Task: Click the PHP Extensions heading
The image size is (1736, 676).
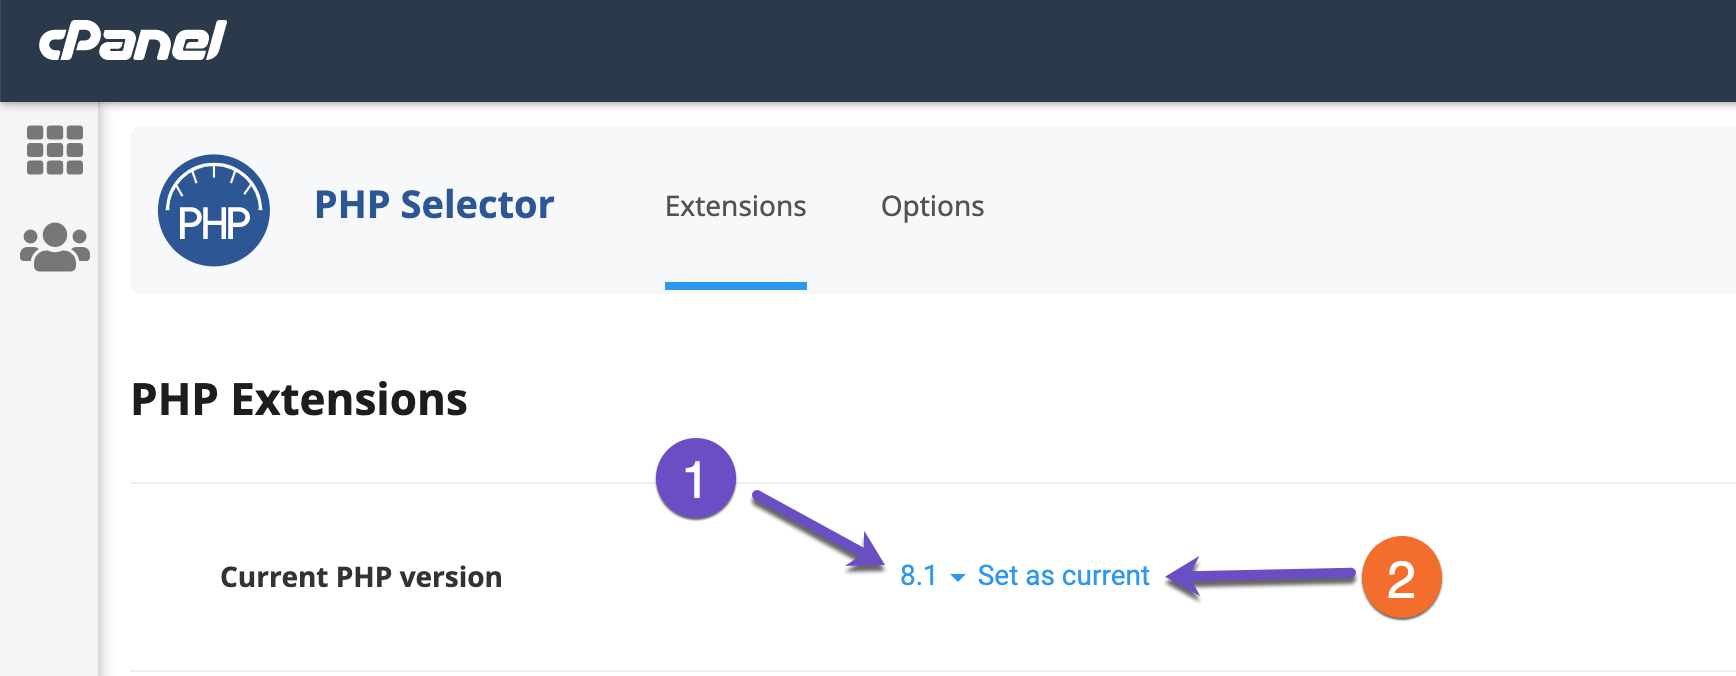Action: [299, 400]
